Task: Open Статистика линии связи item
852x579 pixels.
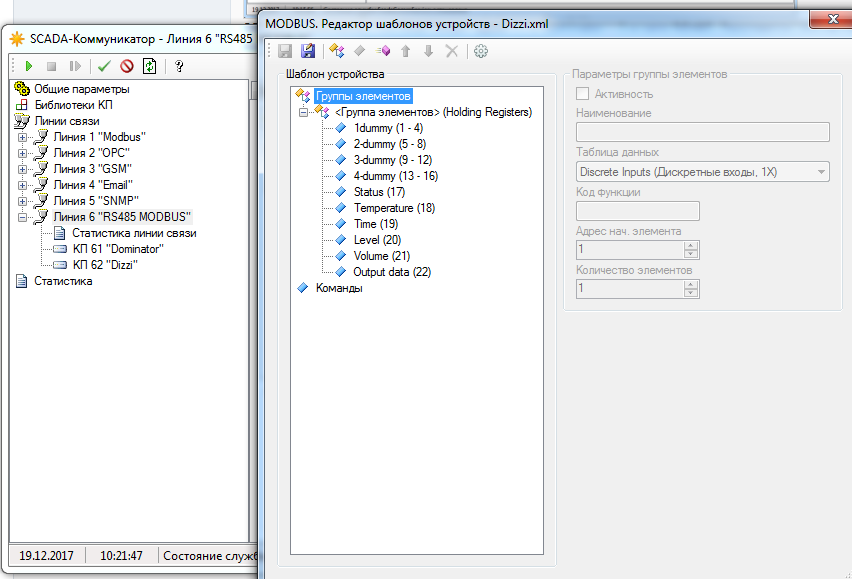Action: 134,233
